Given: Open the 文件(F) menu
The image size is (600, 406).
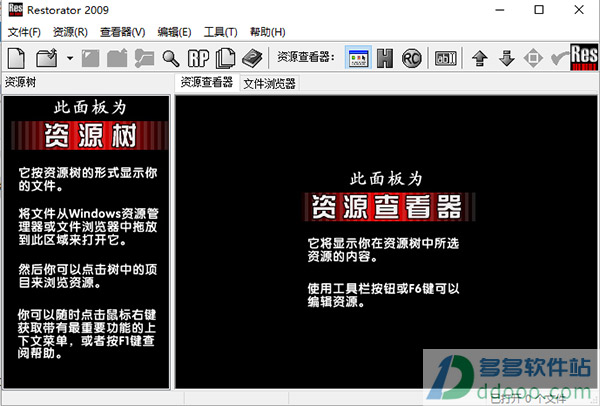Looking at the screenshot, I should [24, 32].
